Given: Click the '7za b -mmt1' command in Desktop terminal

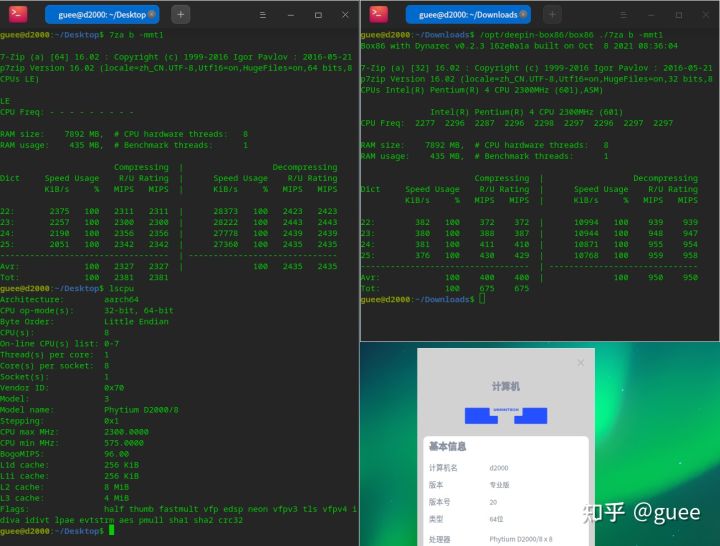Looking at the screenshot, I should (x=136, y=35).
